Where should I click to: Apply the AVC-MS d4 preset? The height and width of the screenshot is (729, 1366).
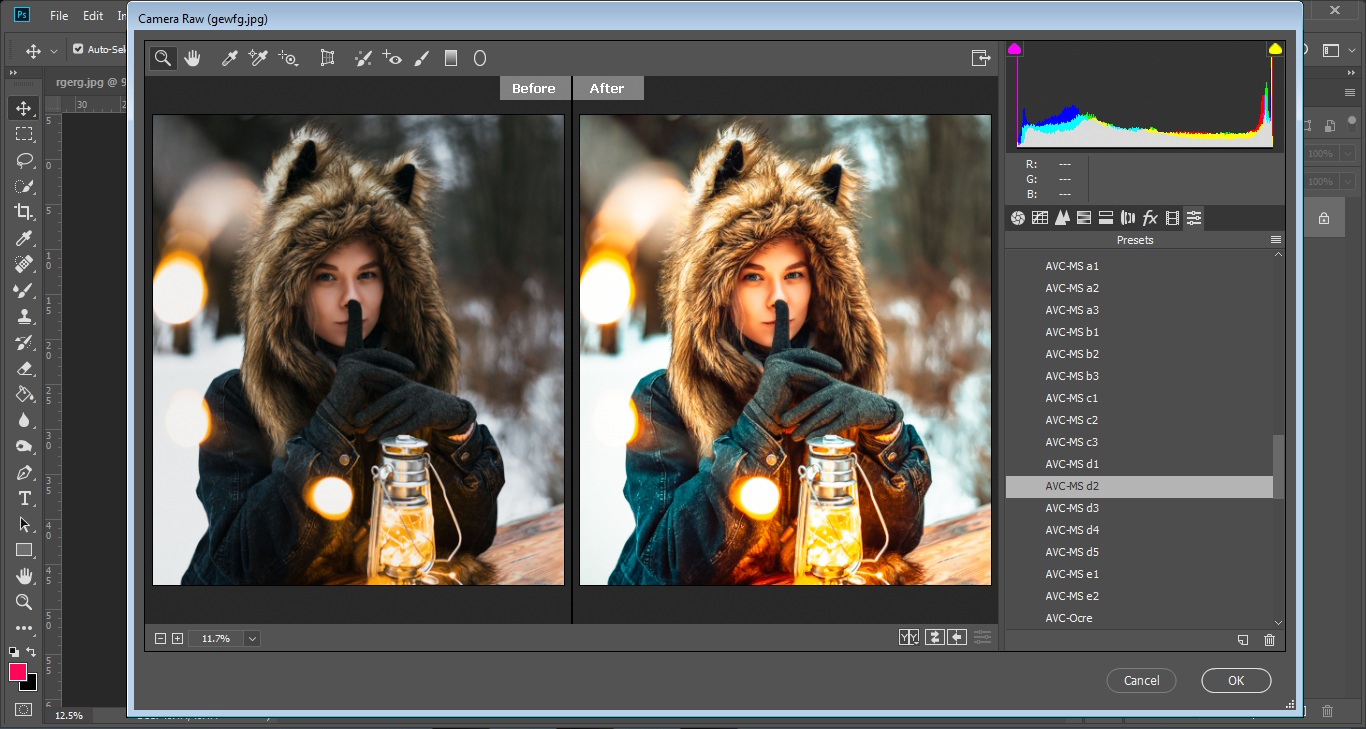(x=1139, y=530)
